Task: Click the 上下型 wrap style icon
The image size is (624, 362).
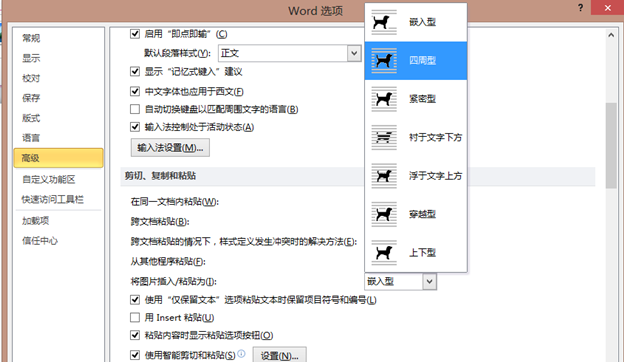Action: (x=384, y=253)
